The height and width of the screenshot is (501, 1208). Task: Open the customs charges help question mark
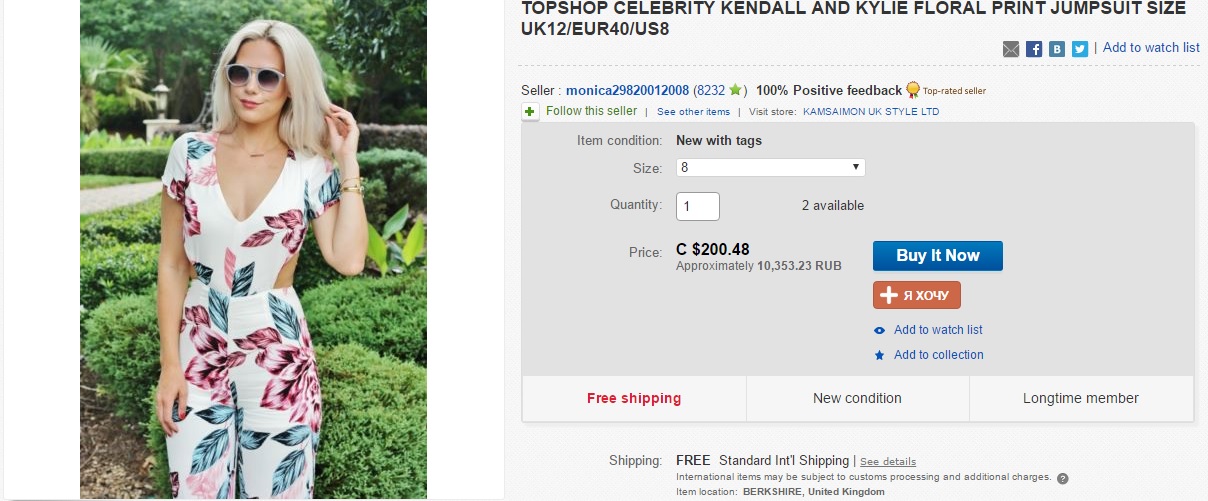pos(1063,478)
